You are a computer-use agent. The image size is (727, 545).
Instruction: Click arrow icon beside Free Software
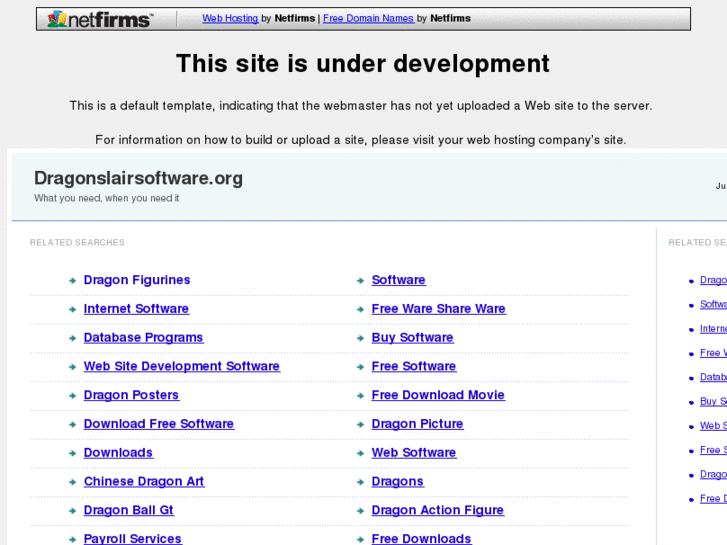(360, 367)
